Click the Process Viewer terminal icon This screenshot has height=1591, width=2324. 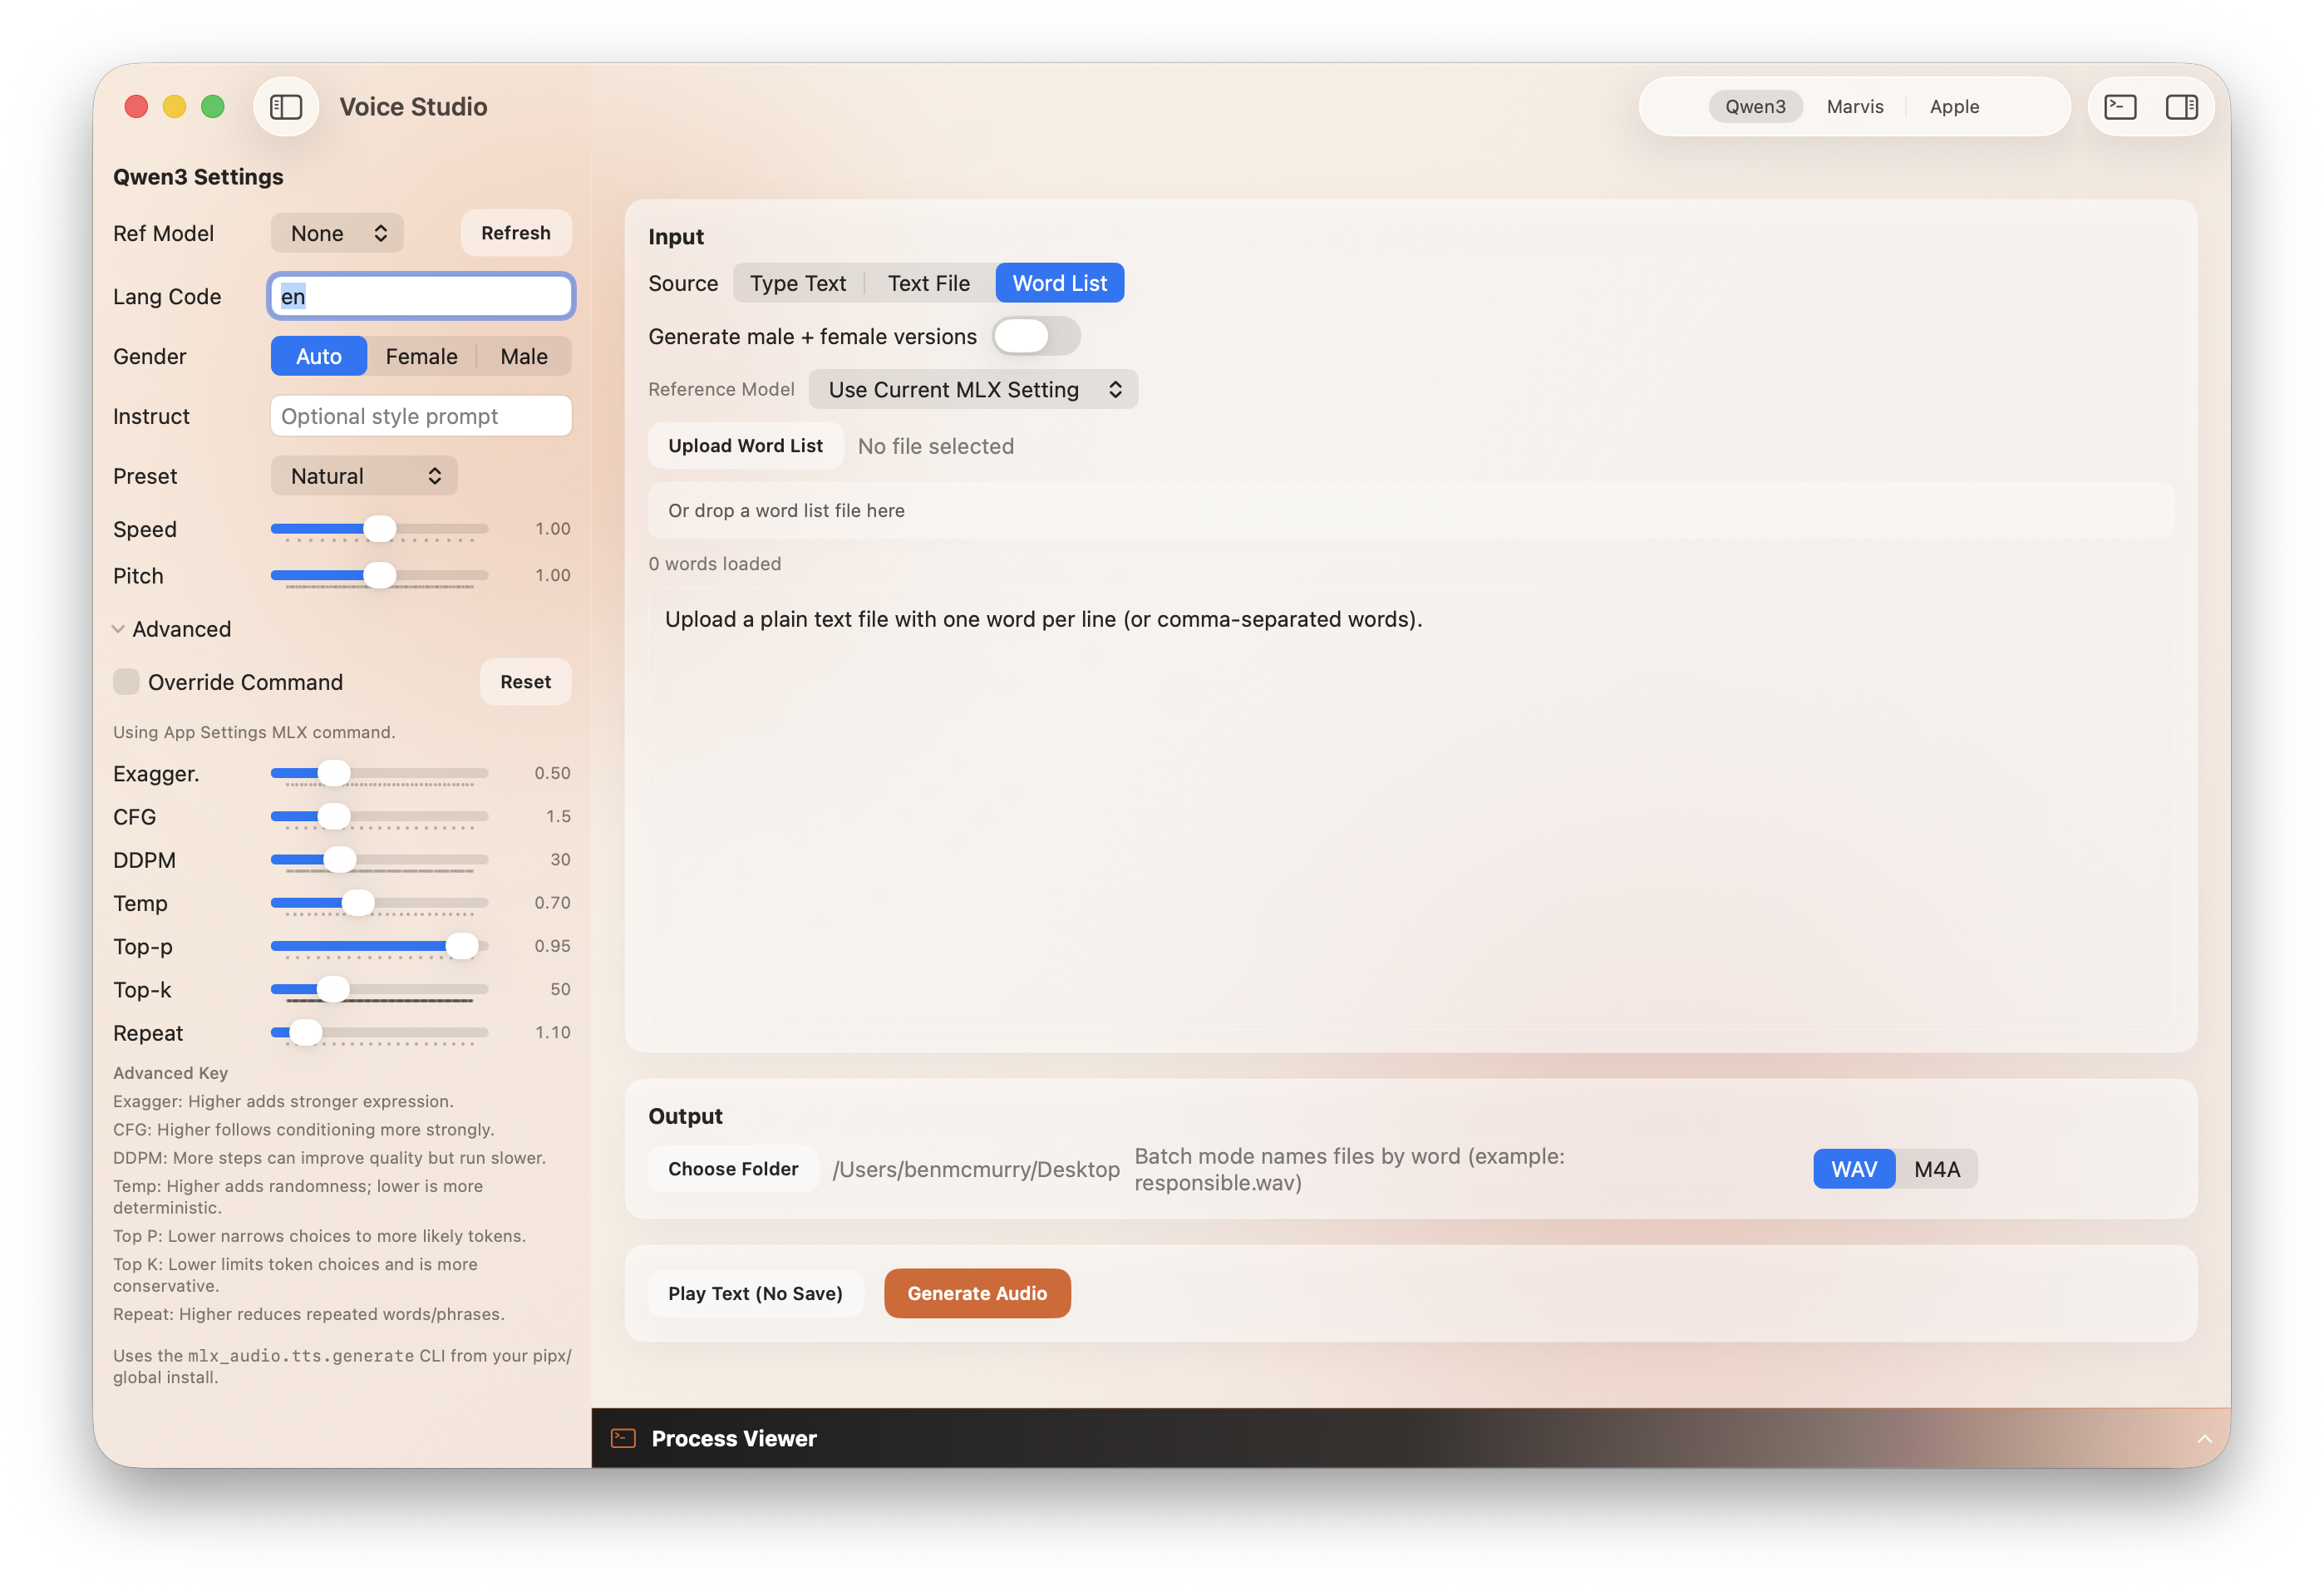[623, 1438]
